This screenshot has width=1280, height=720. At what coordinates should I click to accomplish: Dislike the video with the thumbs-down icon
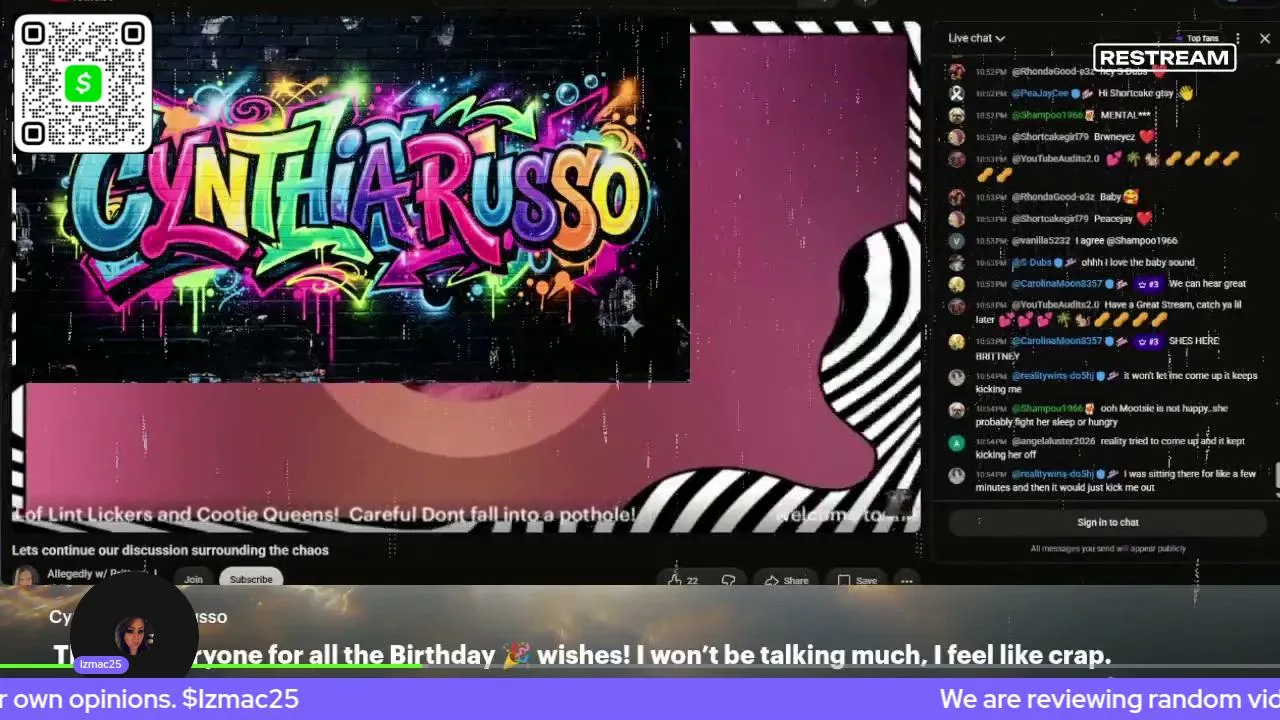point(728,580)
